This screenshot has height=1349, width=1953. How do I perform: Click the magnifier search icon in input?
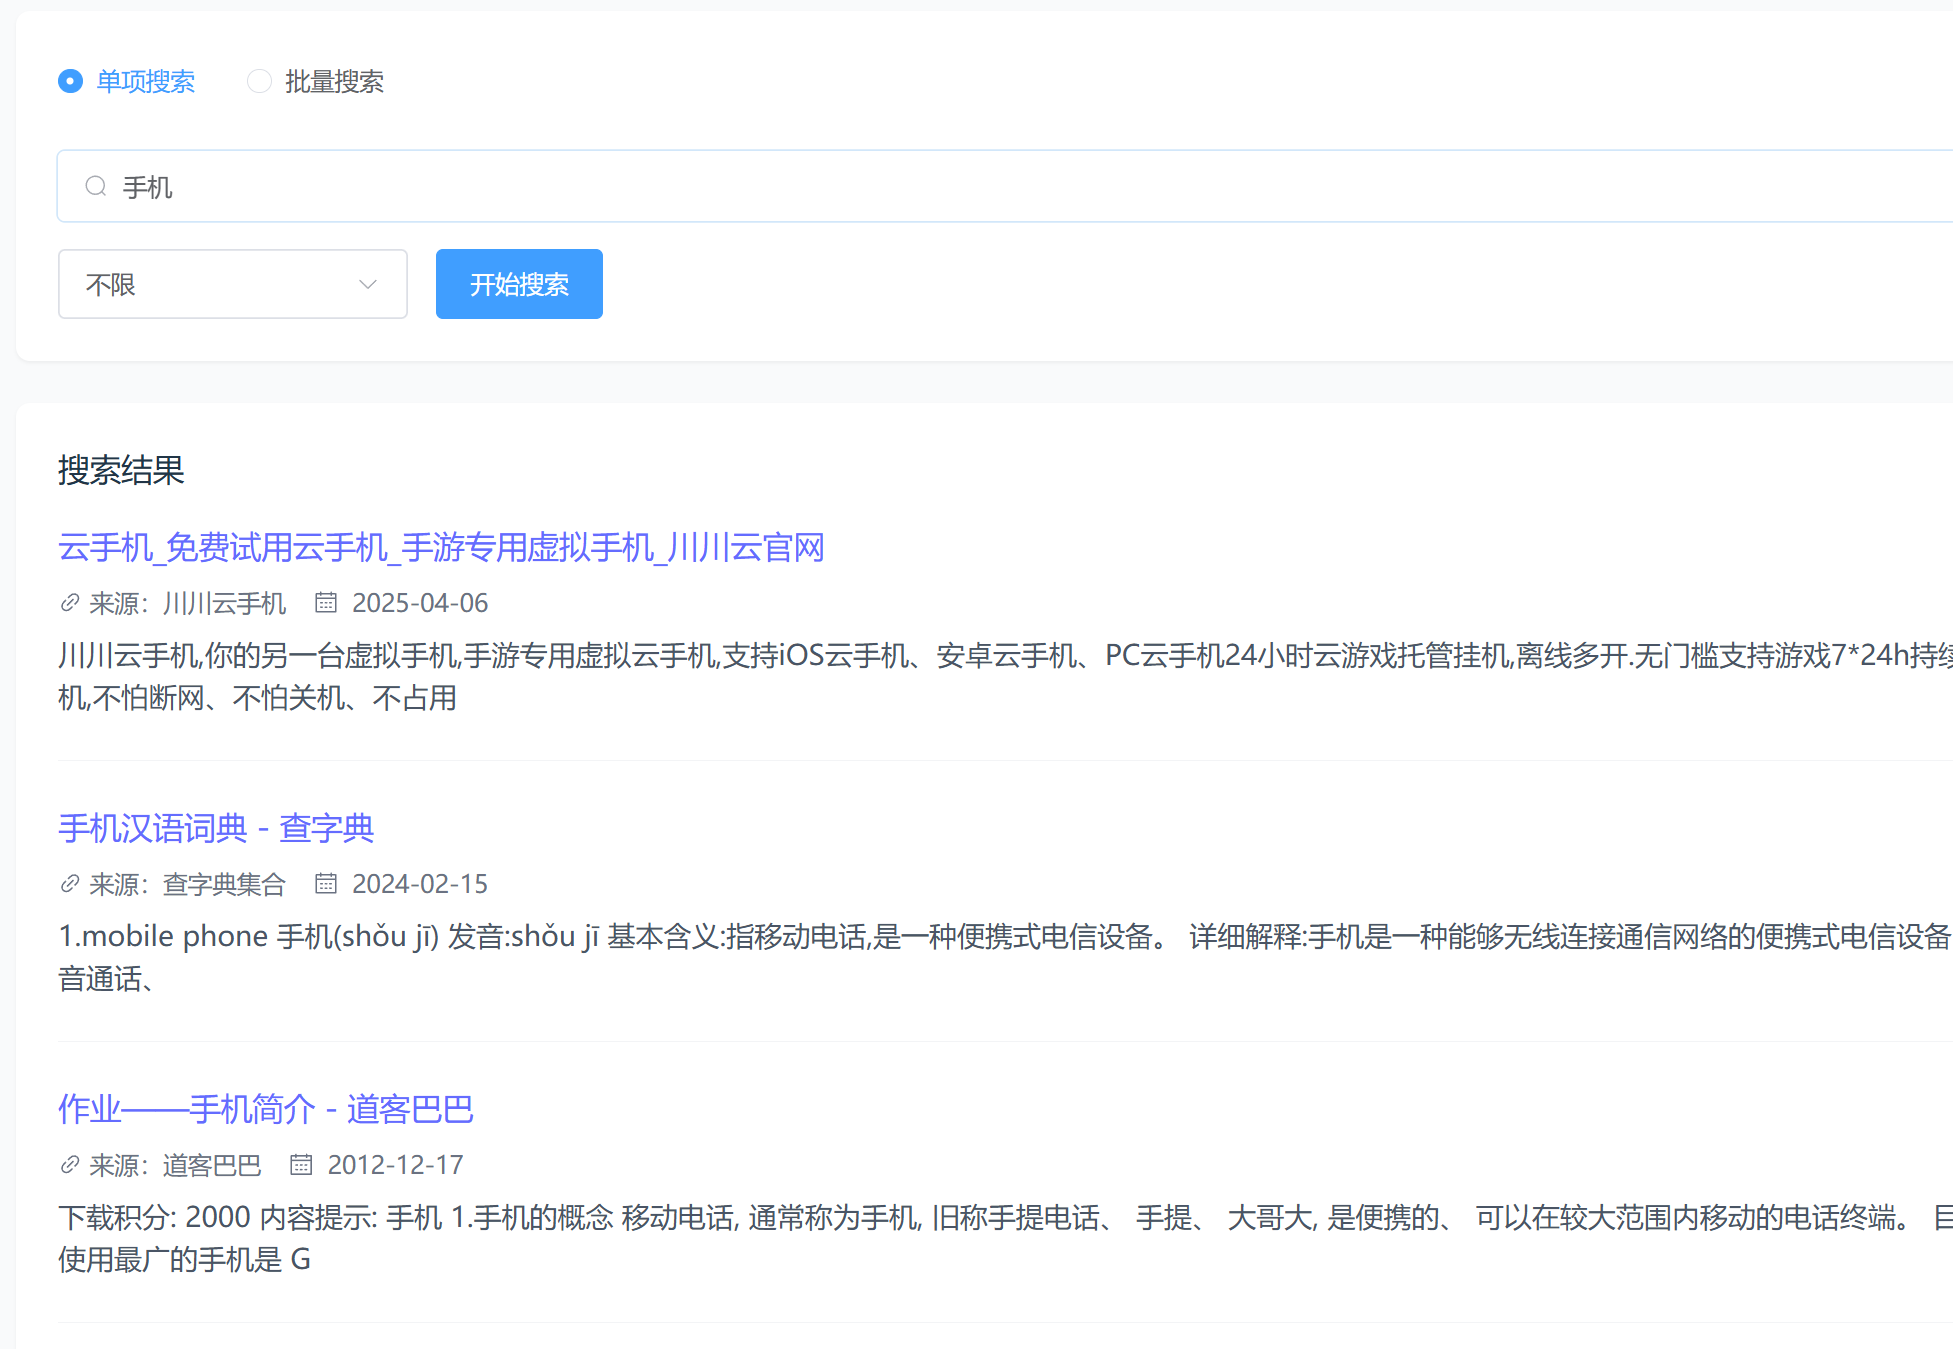coord(96,186)
